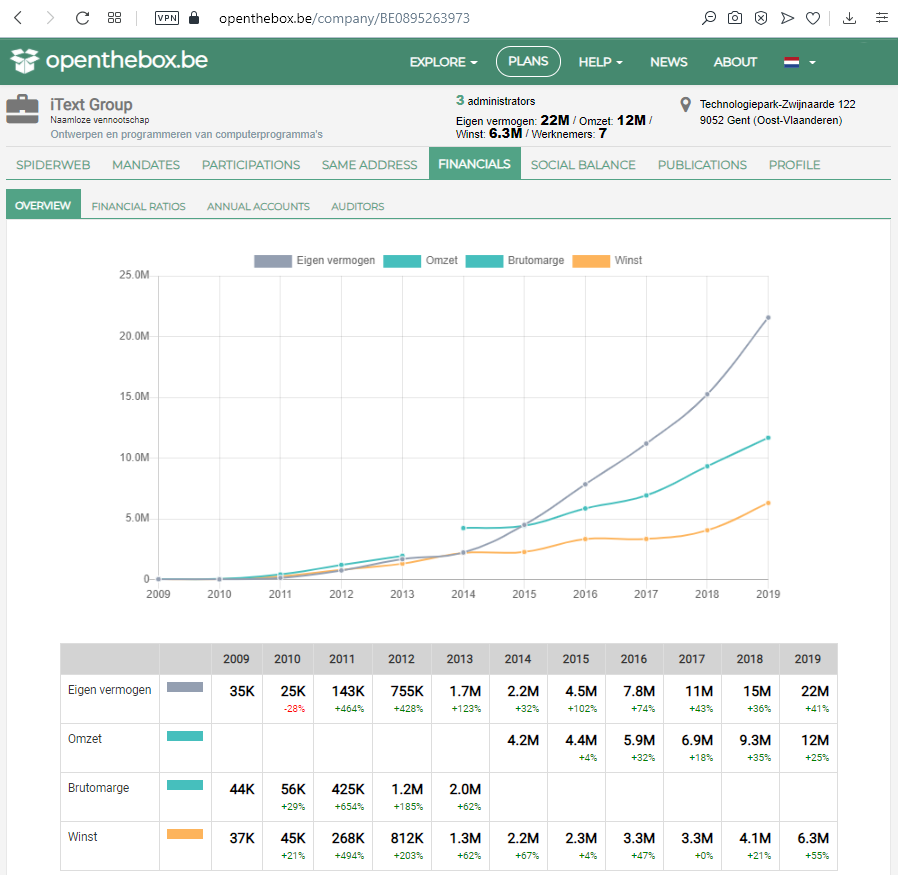Take a snapshot with the camera icon

(x=735, y=18)
